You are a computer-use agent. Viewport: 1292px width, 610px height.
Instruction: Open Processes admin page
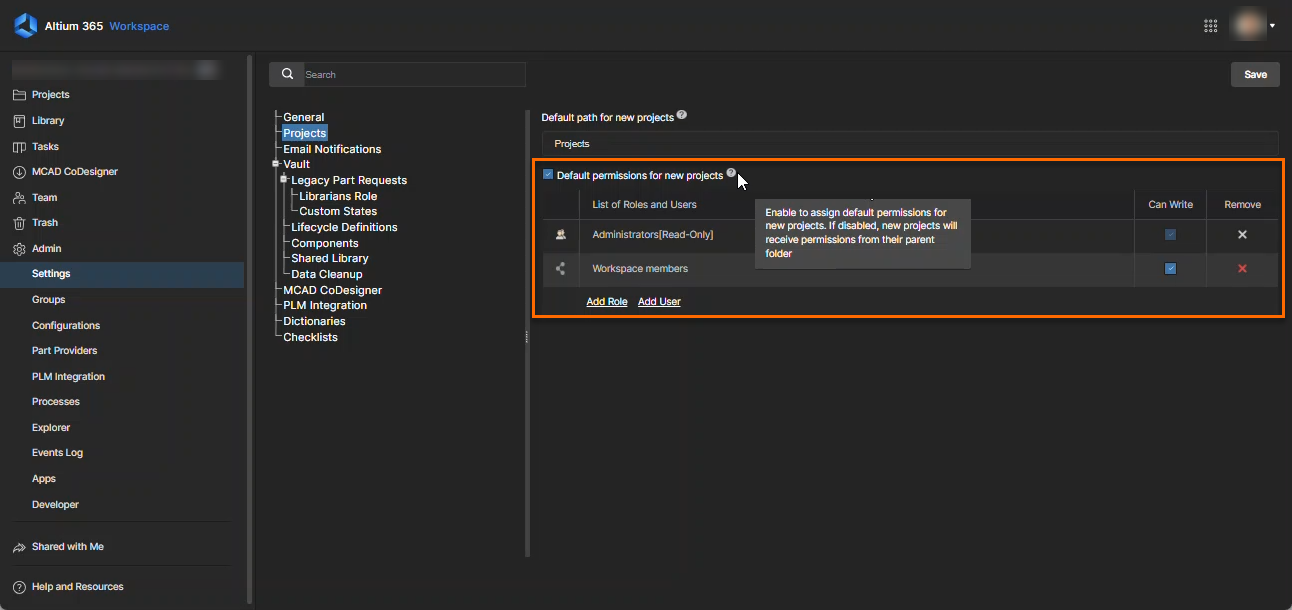click(55, 402)
